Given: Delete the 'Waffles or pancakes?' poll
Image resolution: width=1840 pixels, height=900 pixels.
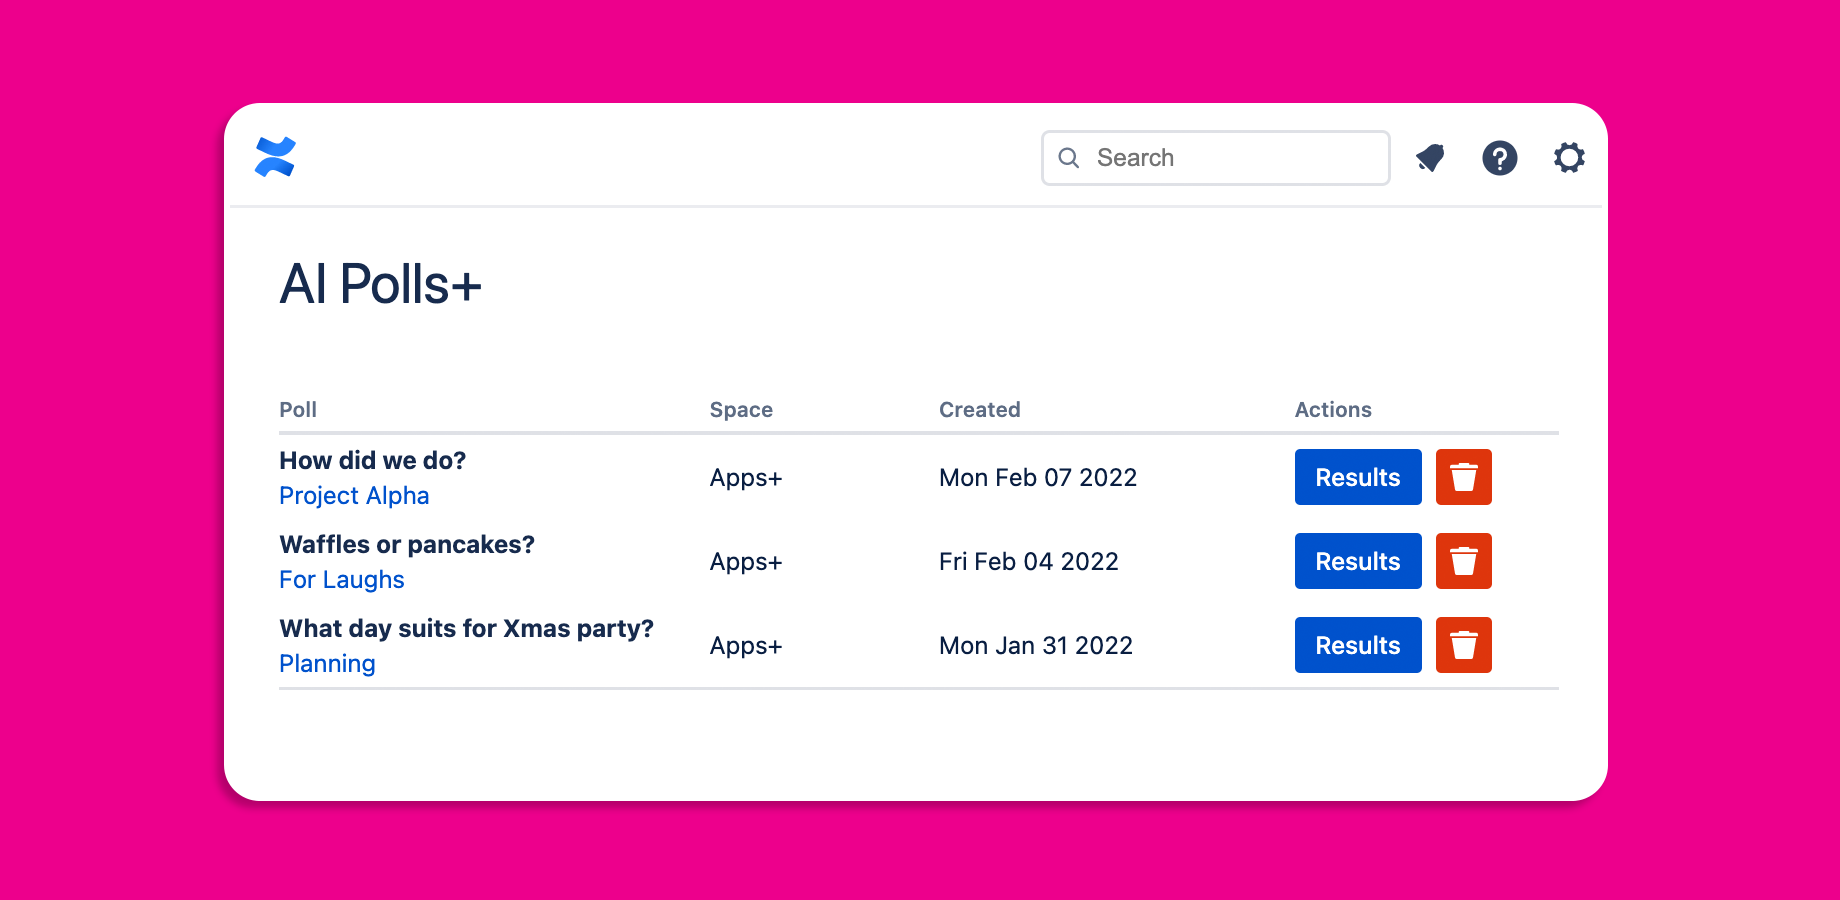Looking at the screenshot, I should (x=1463, y=561).
